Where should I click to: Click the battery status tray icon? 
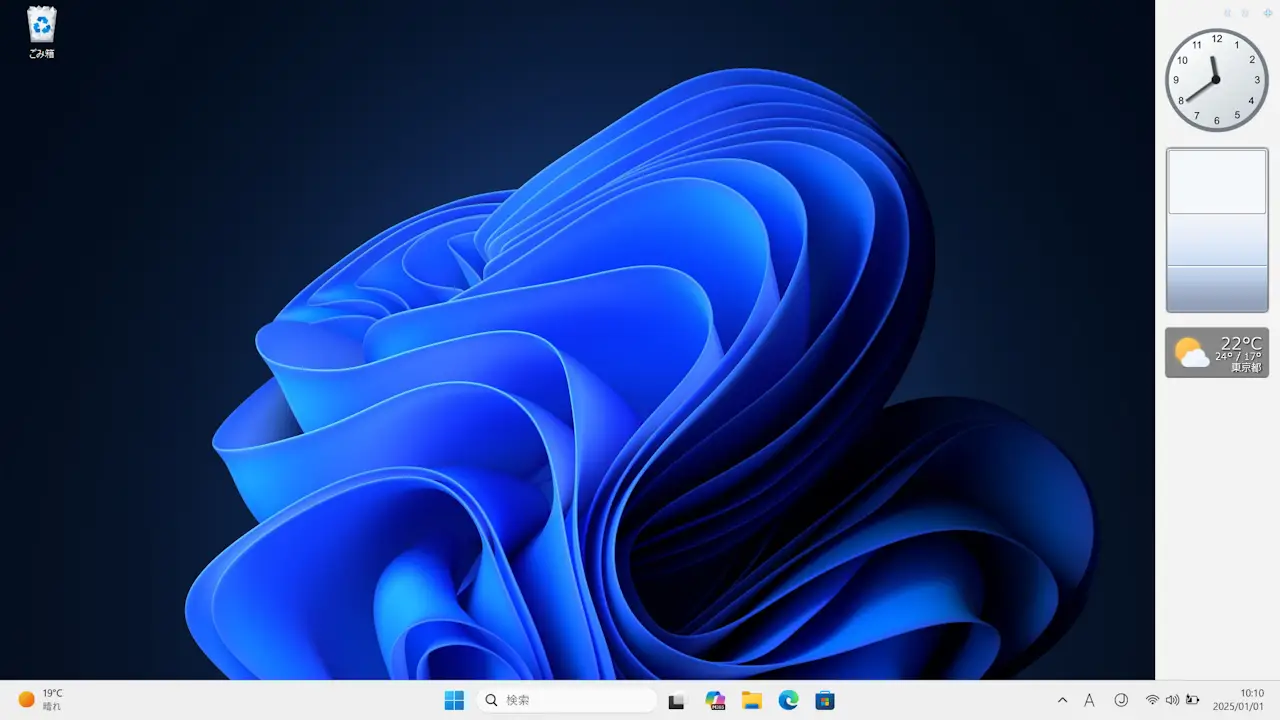coord(1192,700)
